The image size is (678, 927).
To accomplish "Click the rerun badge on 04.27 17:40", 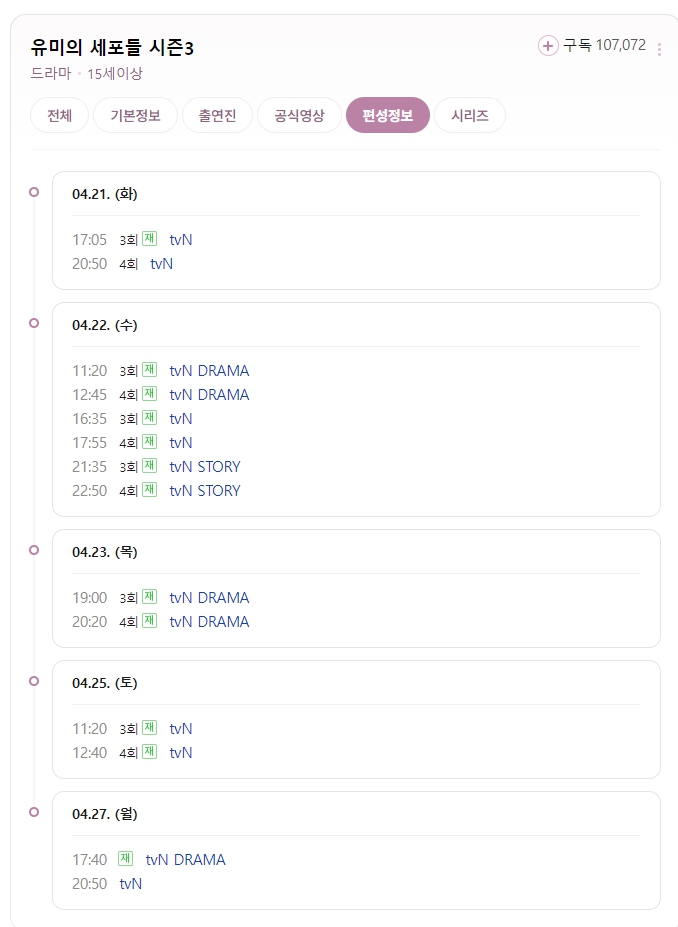I will point(125,859).
